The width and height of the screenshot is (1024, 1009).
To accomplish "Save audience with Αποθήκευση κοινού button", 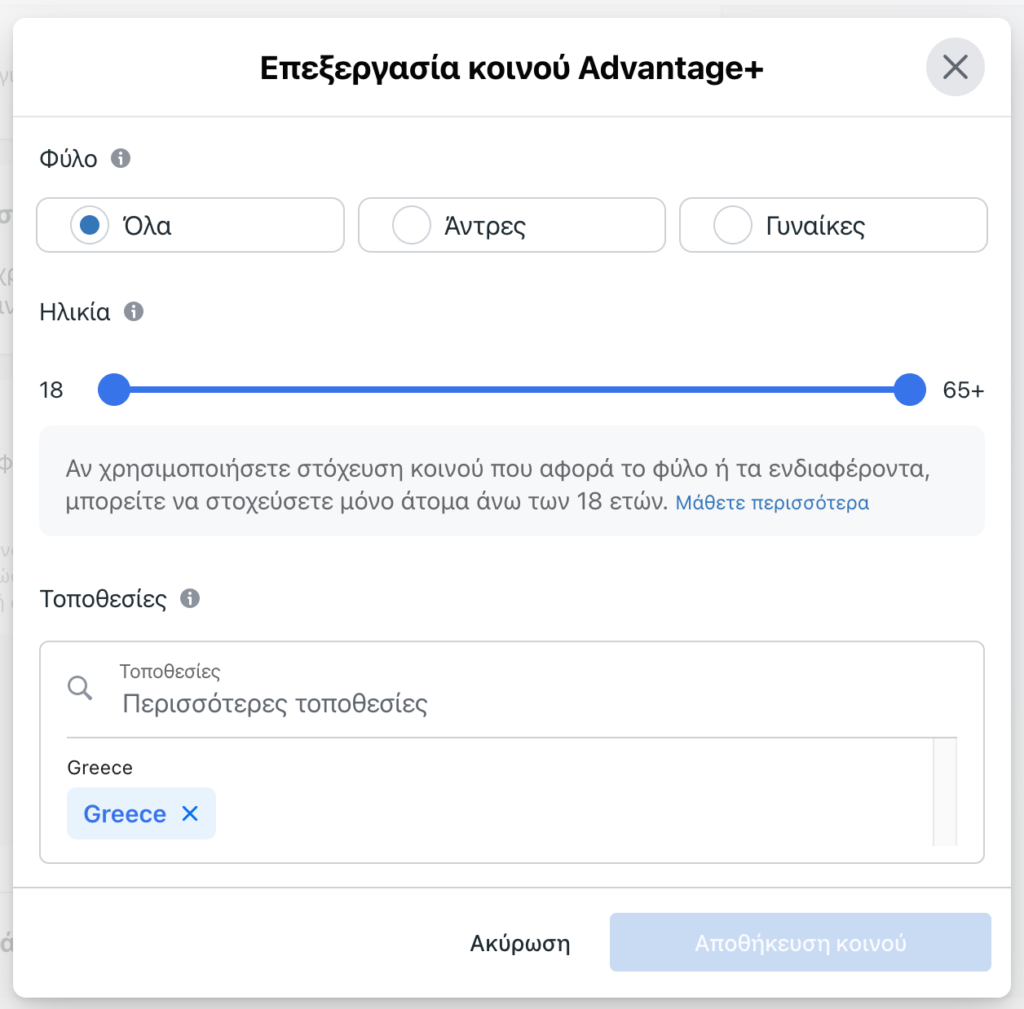I will coord(800,942).
